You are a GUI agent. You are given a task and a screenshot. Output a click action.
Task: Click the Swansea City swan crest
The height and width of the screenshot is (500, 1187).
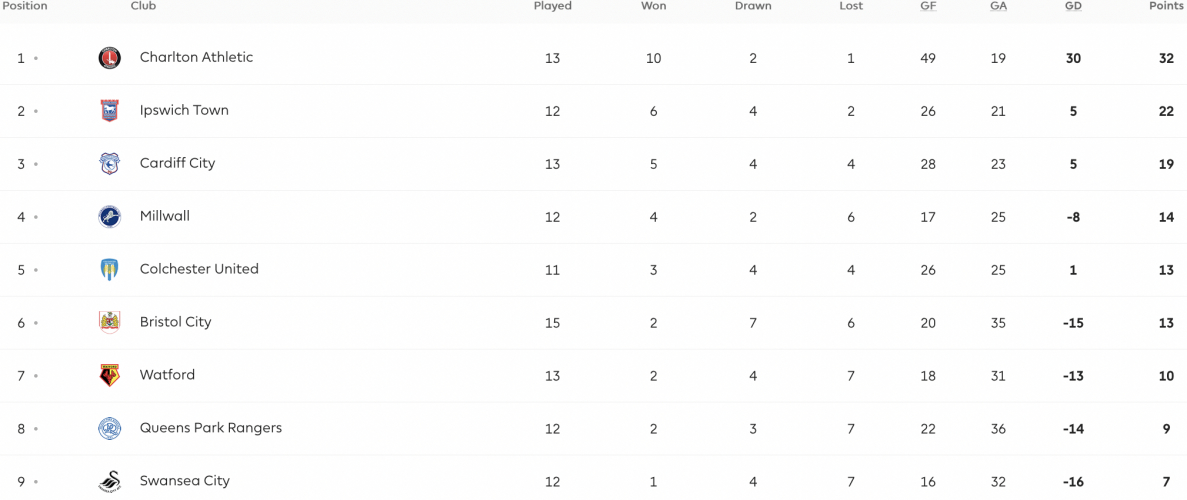[110, 482]
